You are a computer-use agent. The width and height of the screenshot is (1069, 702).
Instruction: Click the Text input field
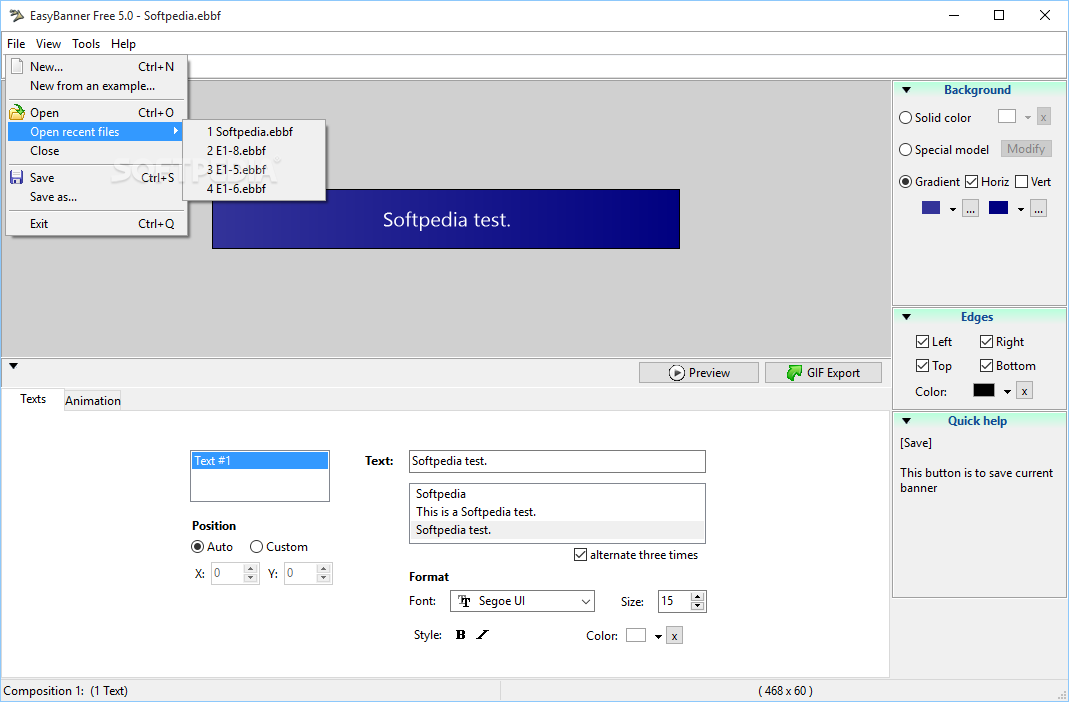pyautogui.click(x=557, y=461)
